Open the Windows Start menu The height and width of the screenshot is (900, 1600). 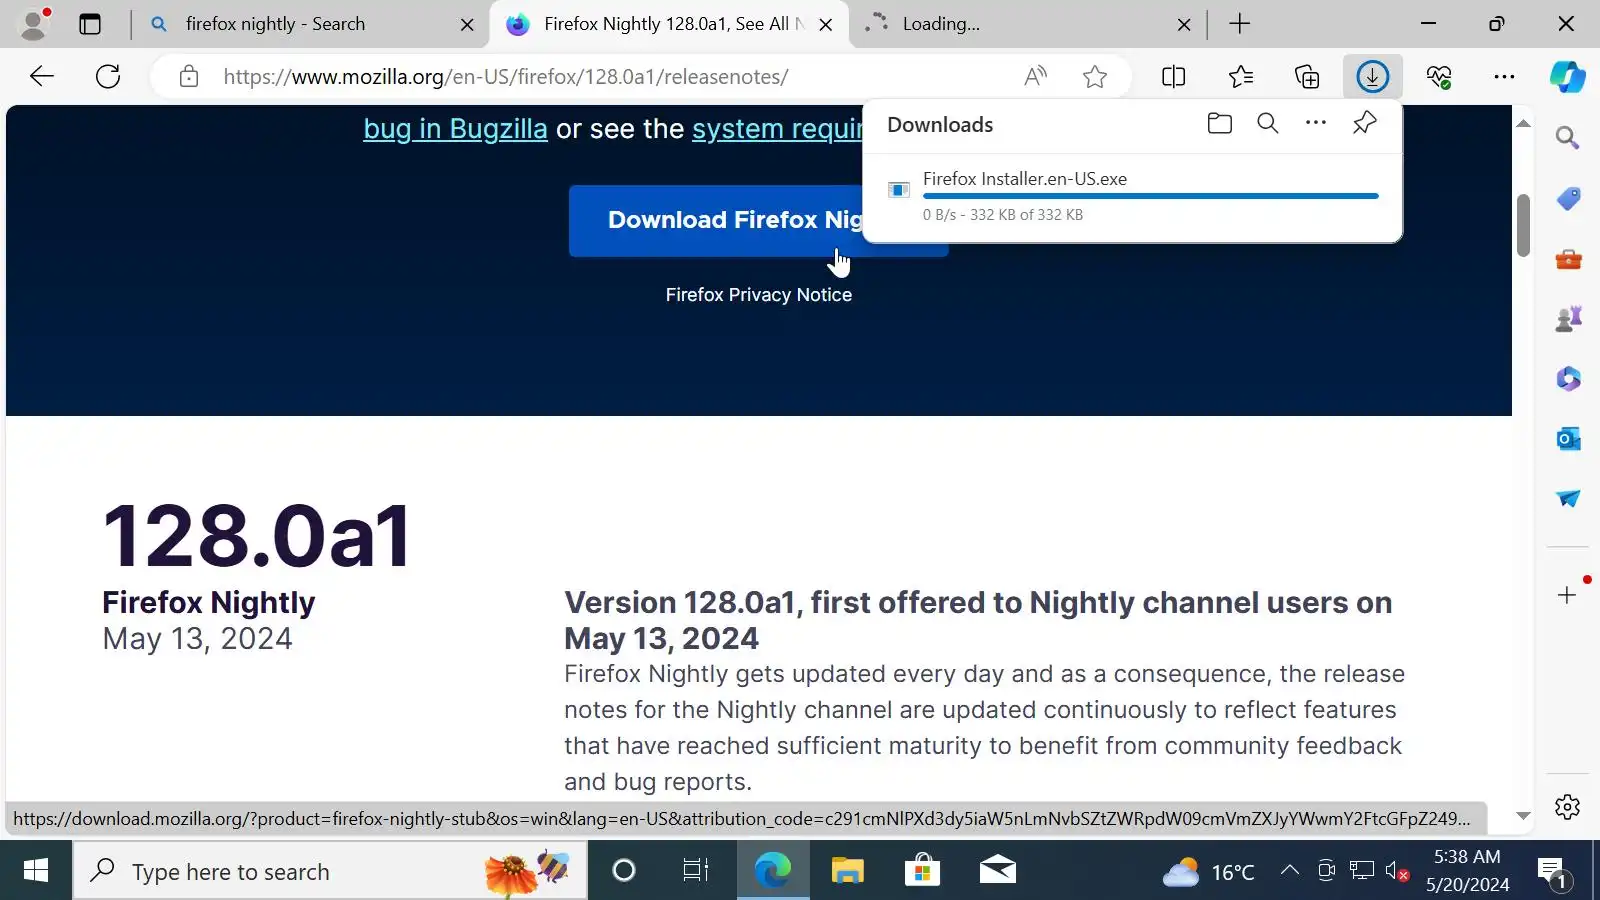(x=36, y=871)
